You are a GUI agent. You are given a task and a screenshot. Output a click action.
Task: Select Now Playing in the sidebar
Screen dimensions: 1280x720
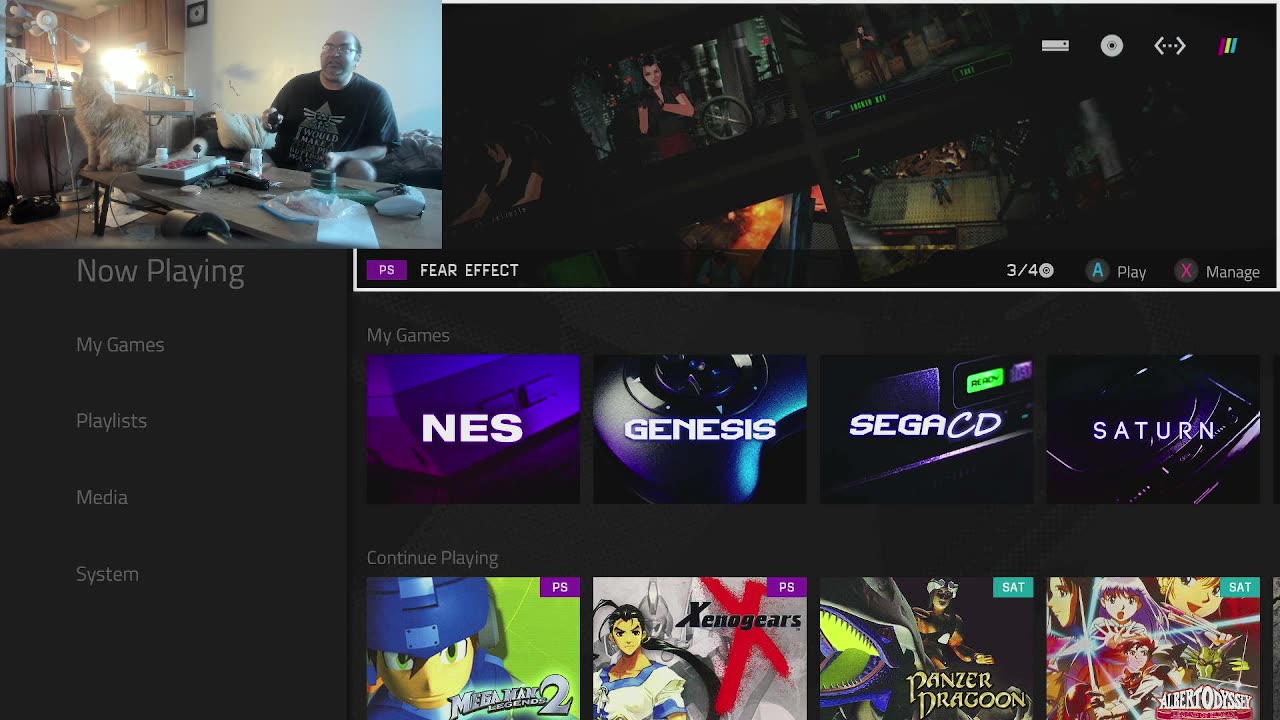point(160,271)
